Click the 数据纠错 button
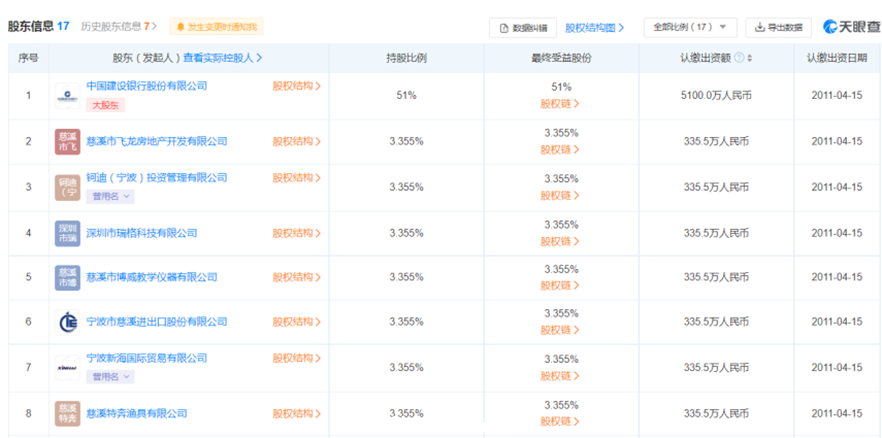The image size is (882, 438). tap(523, 28)
